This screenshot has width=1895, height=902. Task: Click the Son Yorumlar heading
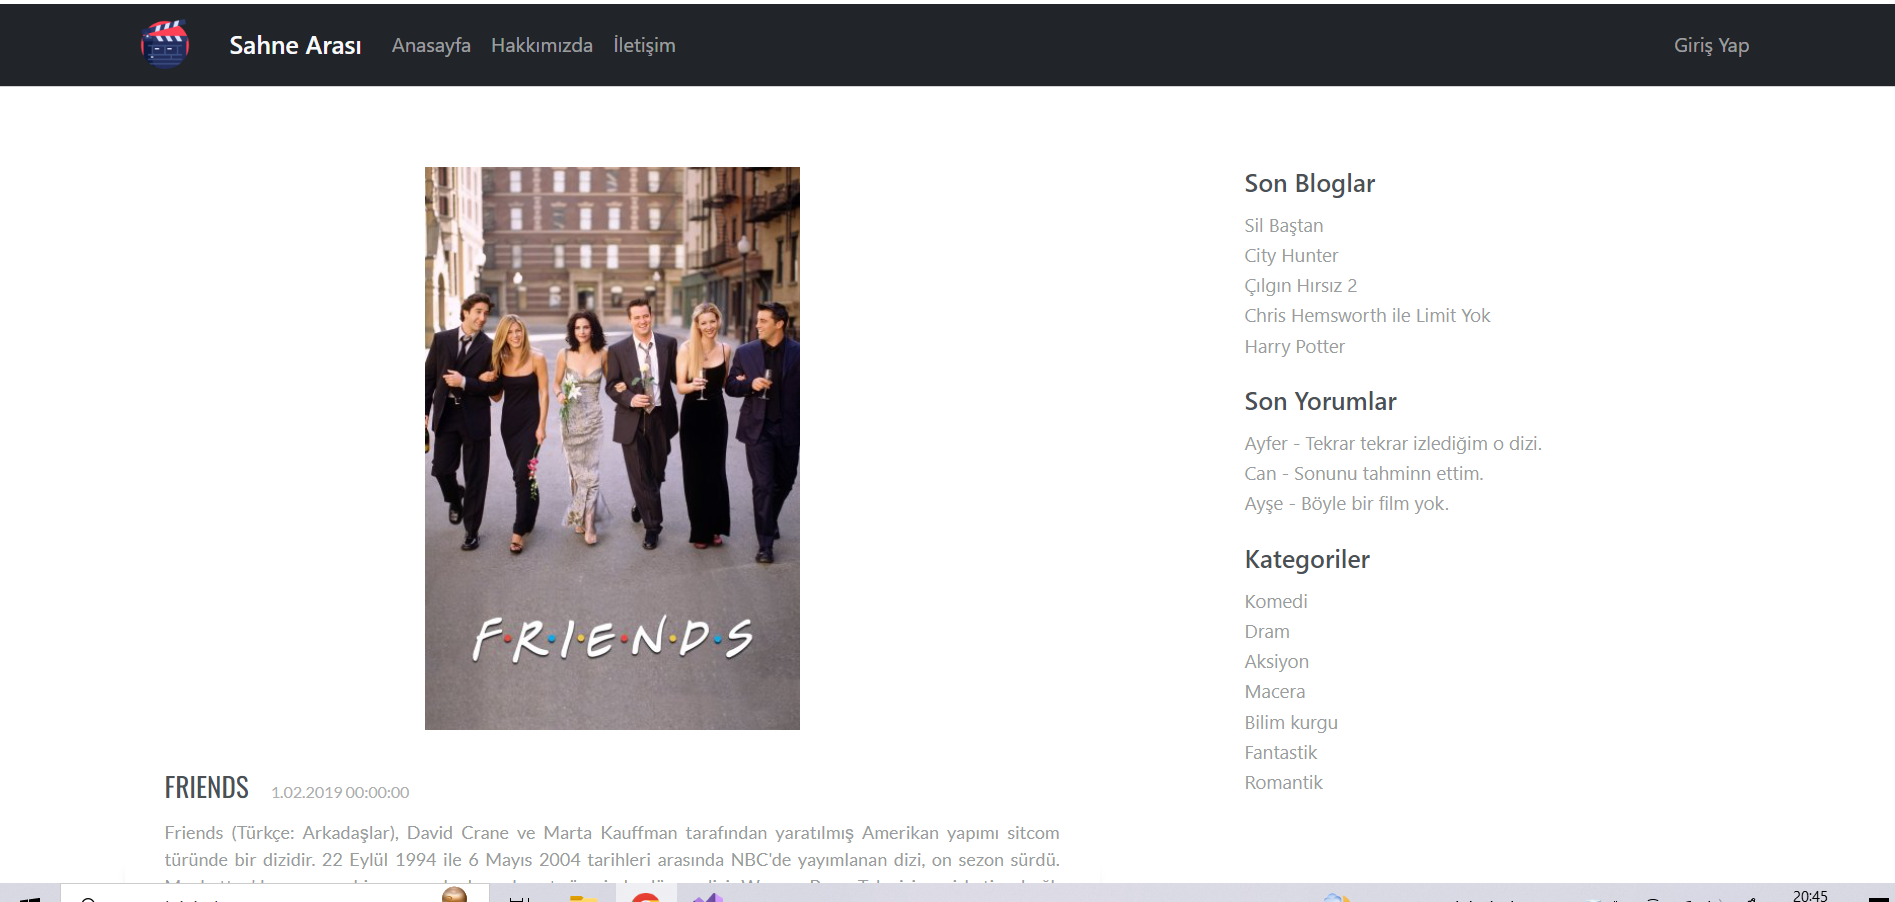click(x=1320, y=402)
